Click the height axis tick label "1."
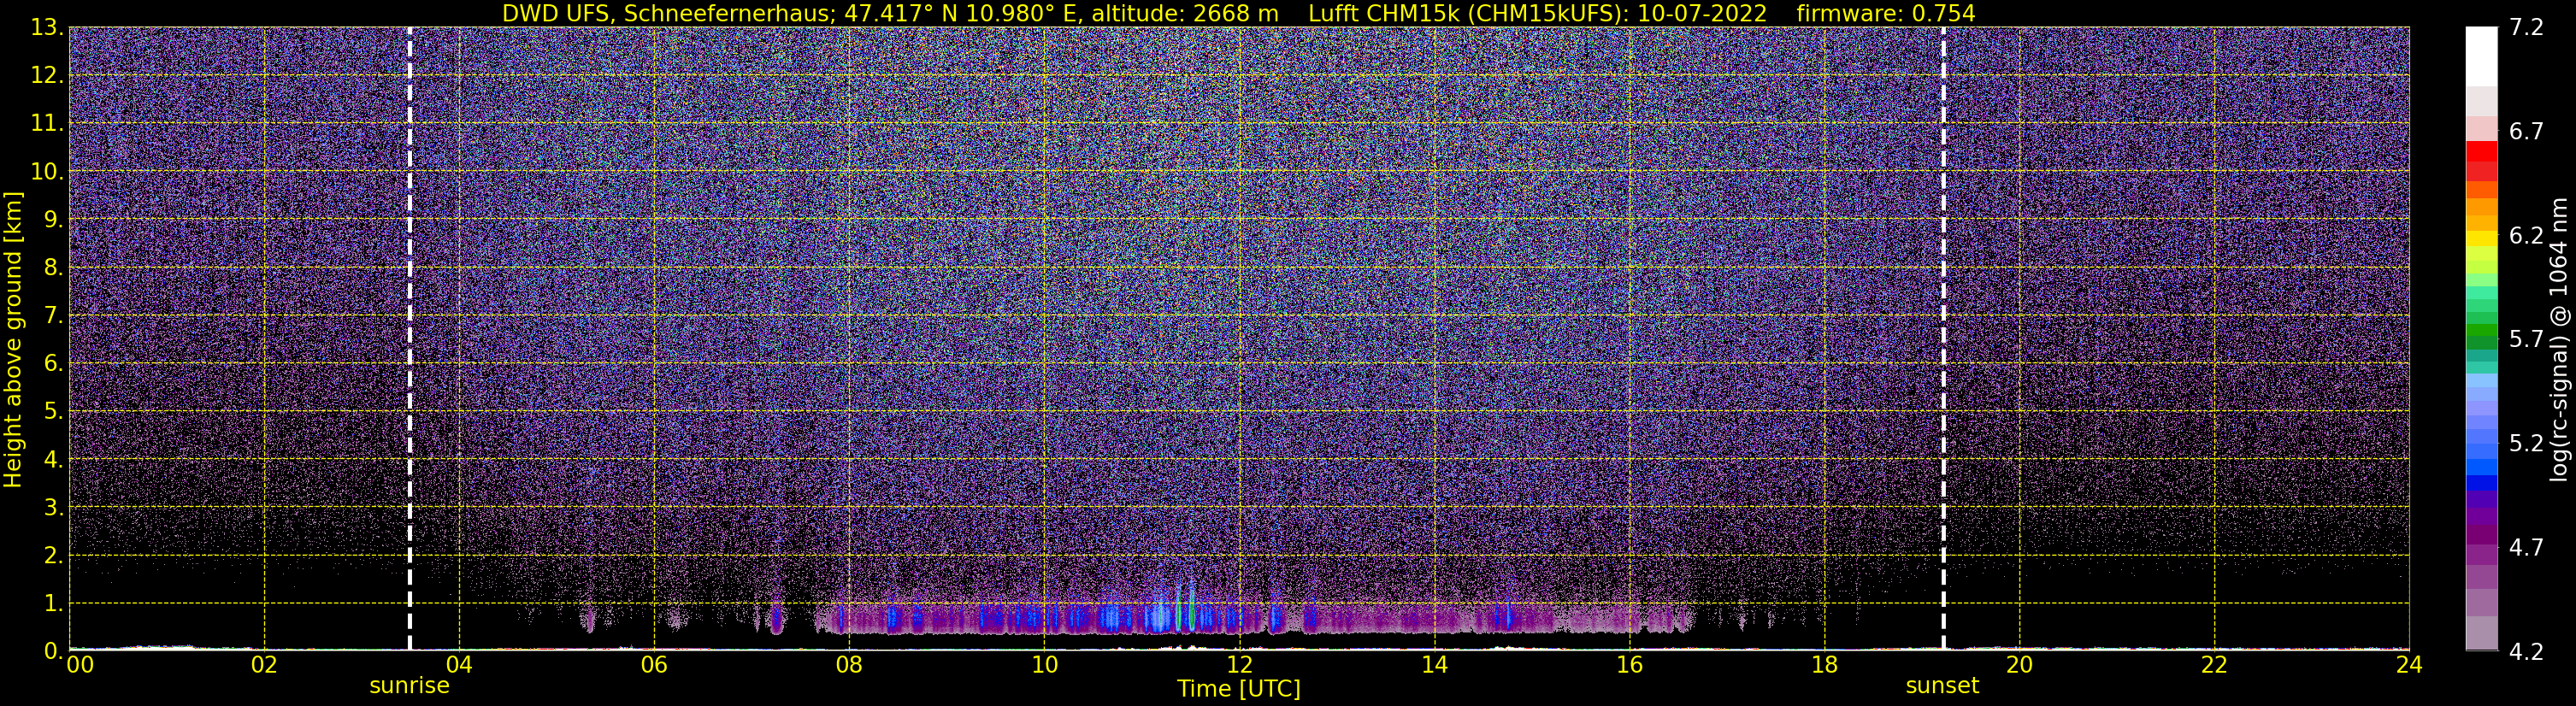The image size is (2576, 706). [x=53, y=604]
